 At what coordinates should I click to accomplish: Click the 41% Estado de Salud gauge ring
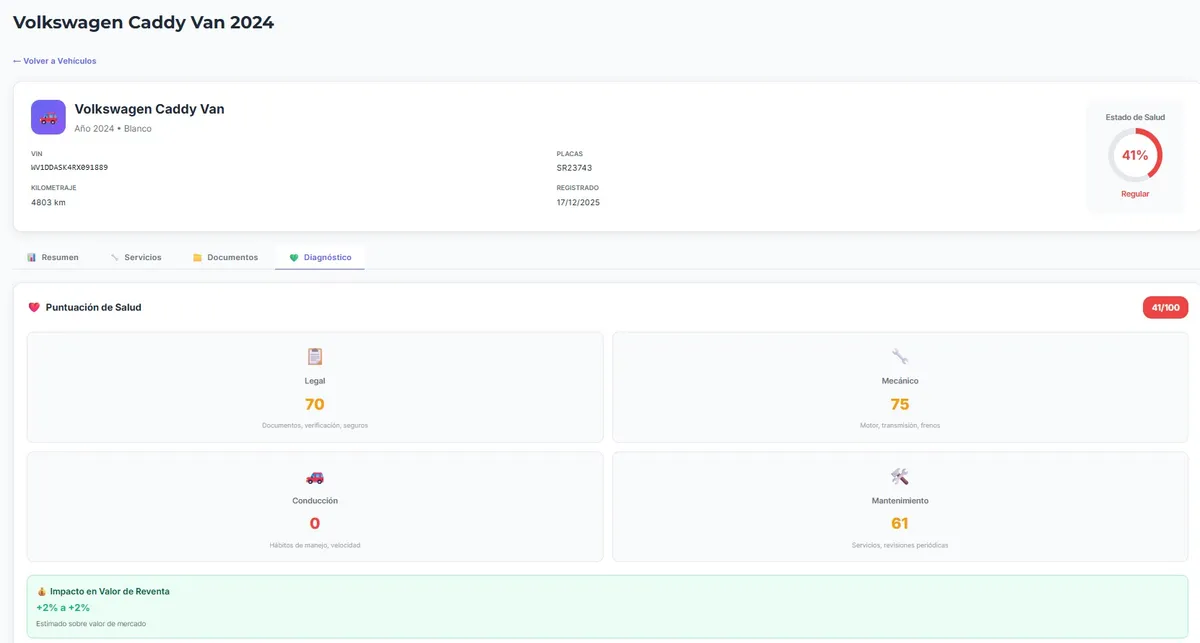[x=1134, y=156]
